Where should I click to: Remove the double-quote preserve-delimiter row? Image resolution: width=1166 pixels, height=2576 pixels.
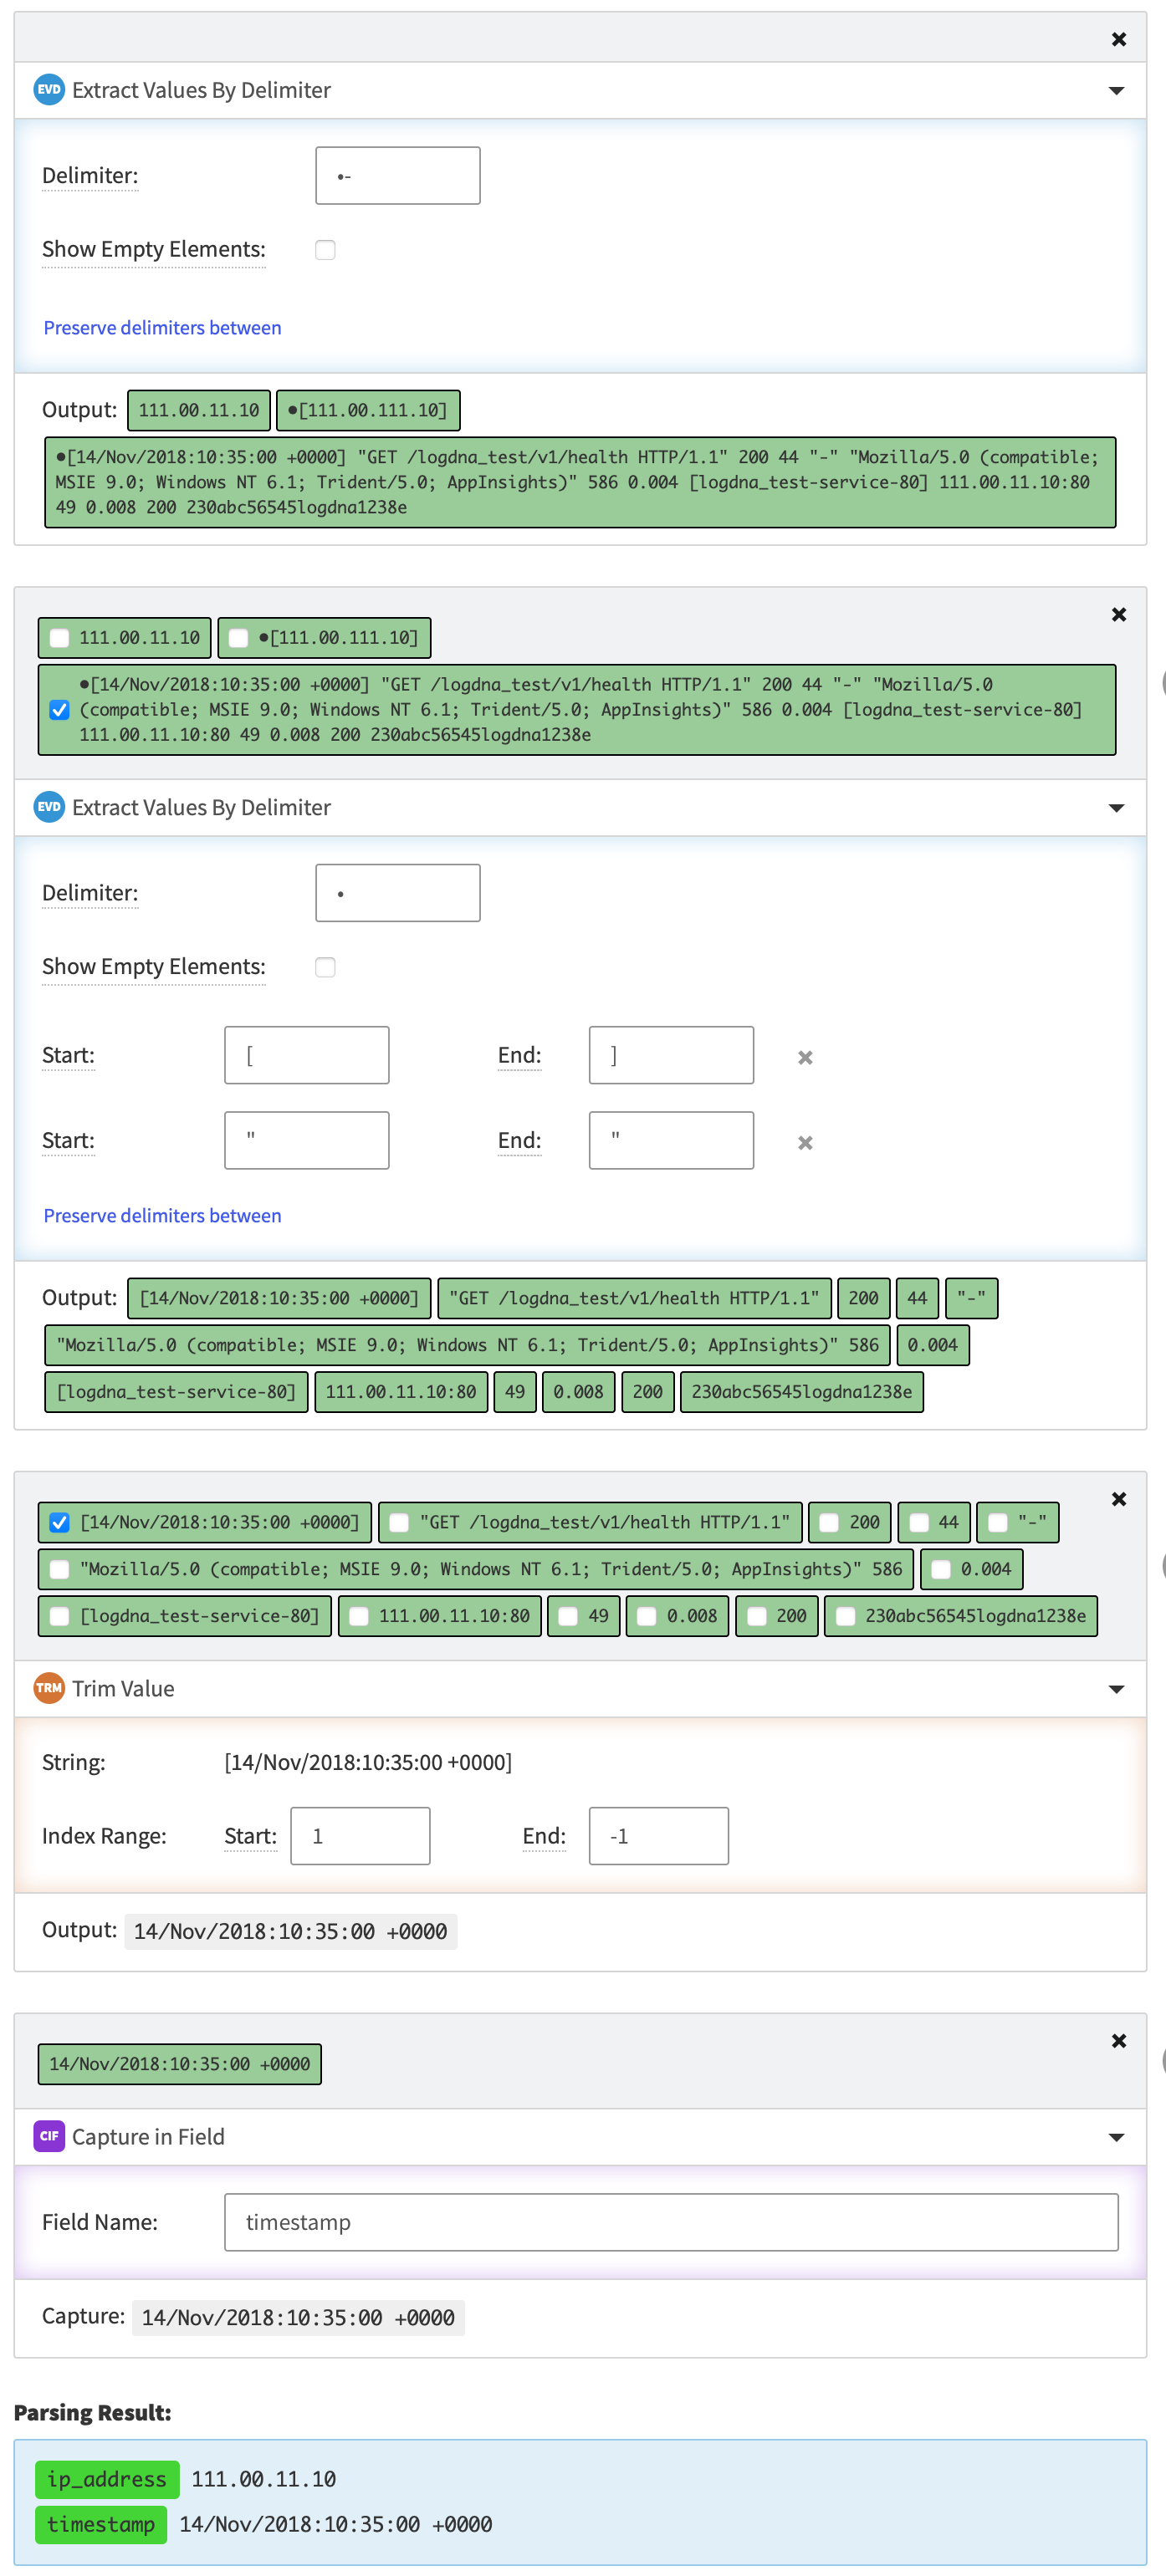(x=805, y=1142)
